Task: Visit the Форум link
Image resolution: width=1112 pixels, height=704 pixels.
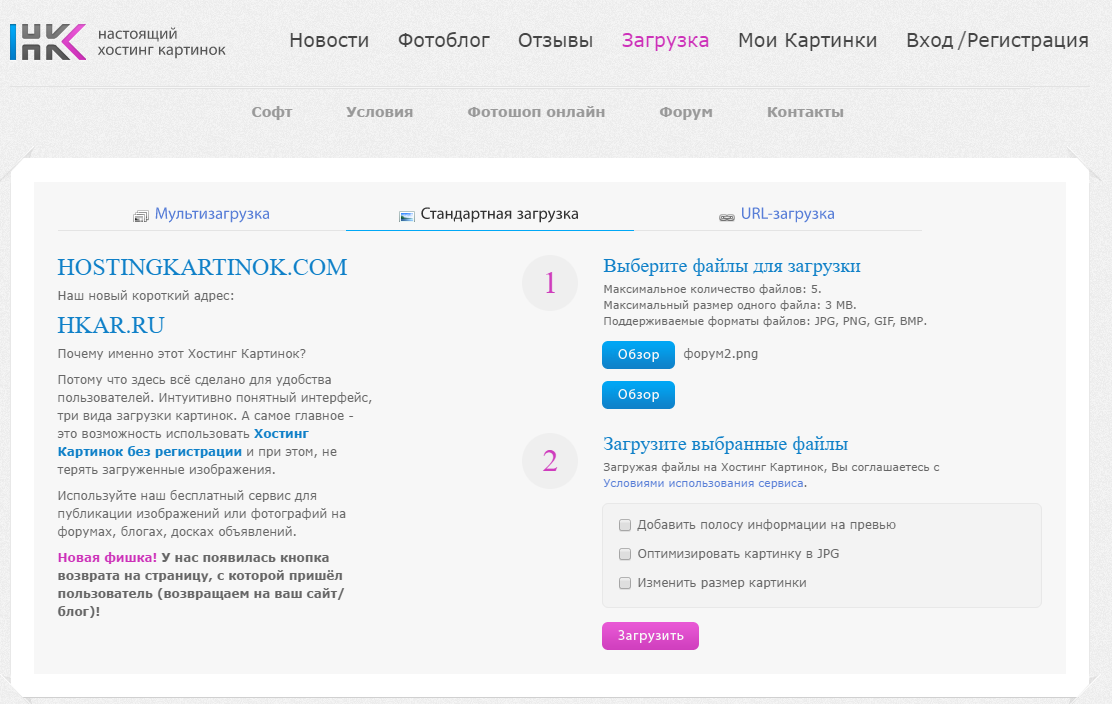Action: [x=686, y=112]
